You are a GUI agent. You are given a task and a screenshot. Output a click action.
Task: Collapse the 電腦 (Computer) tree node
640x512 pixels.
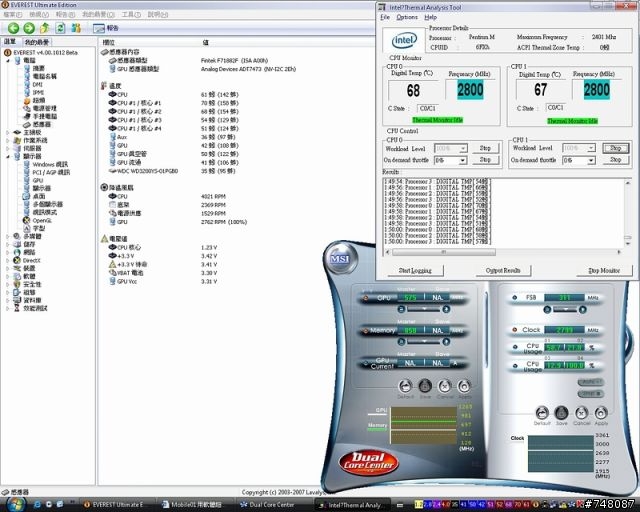(x=8, y=60)
